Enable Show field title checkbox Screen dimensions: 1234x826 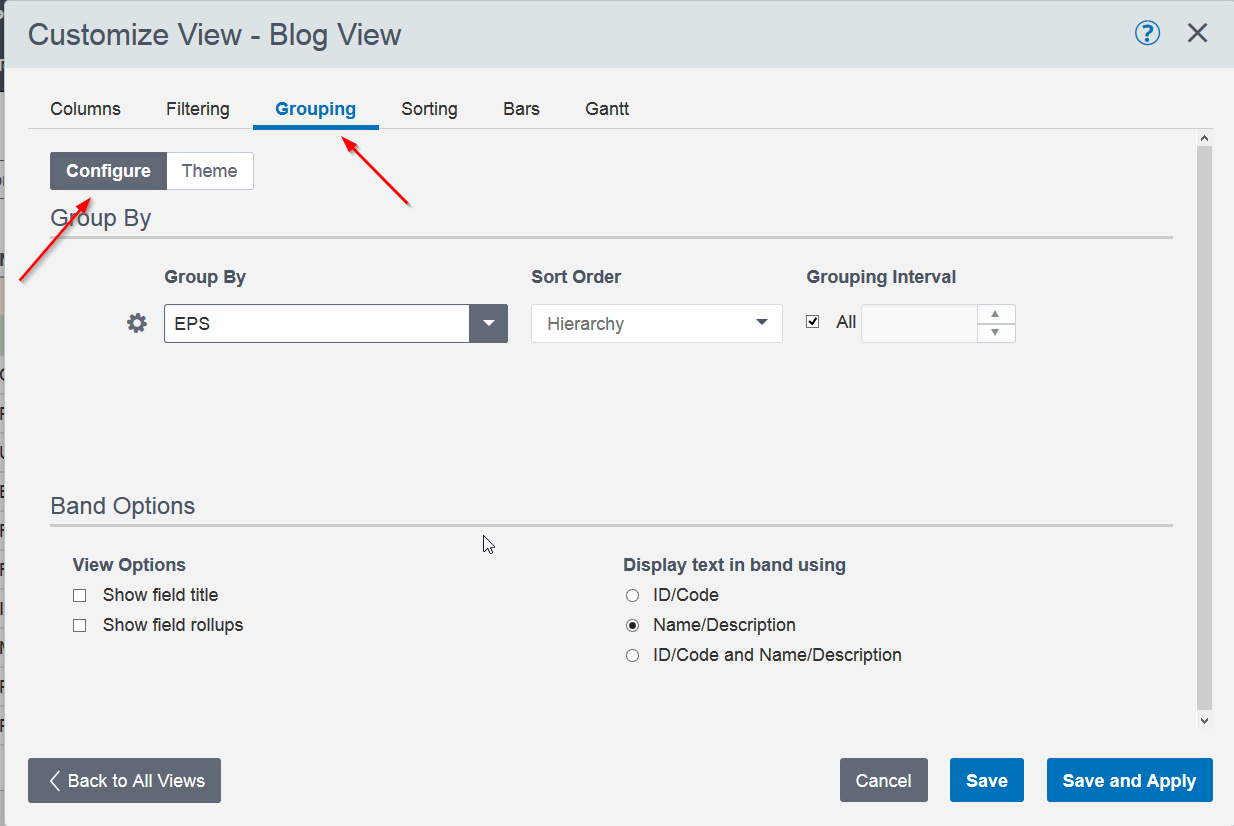point(80,596)
